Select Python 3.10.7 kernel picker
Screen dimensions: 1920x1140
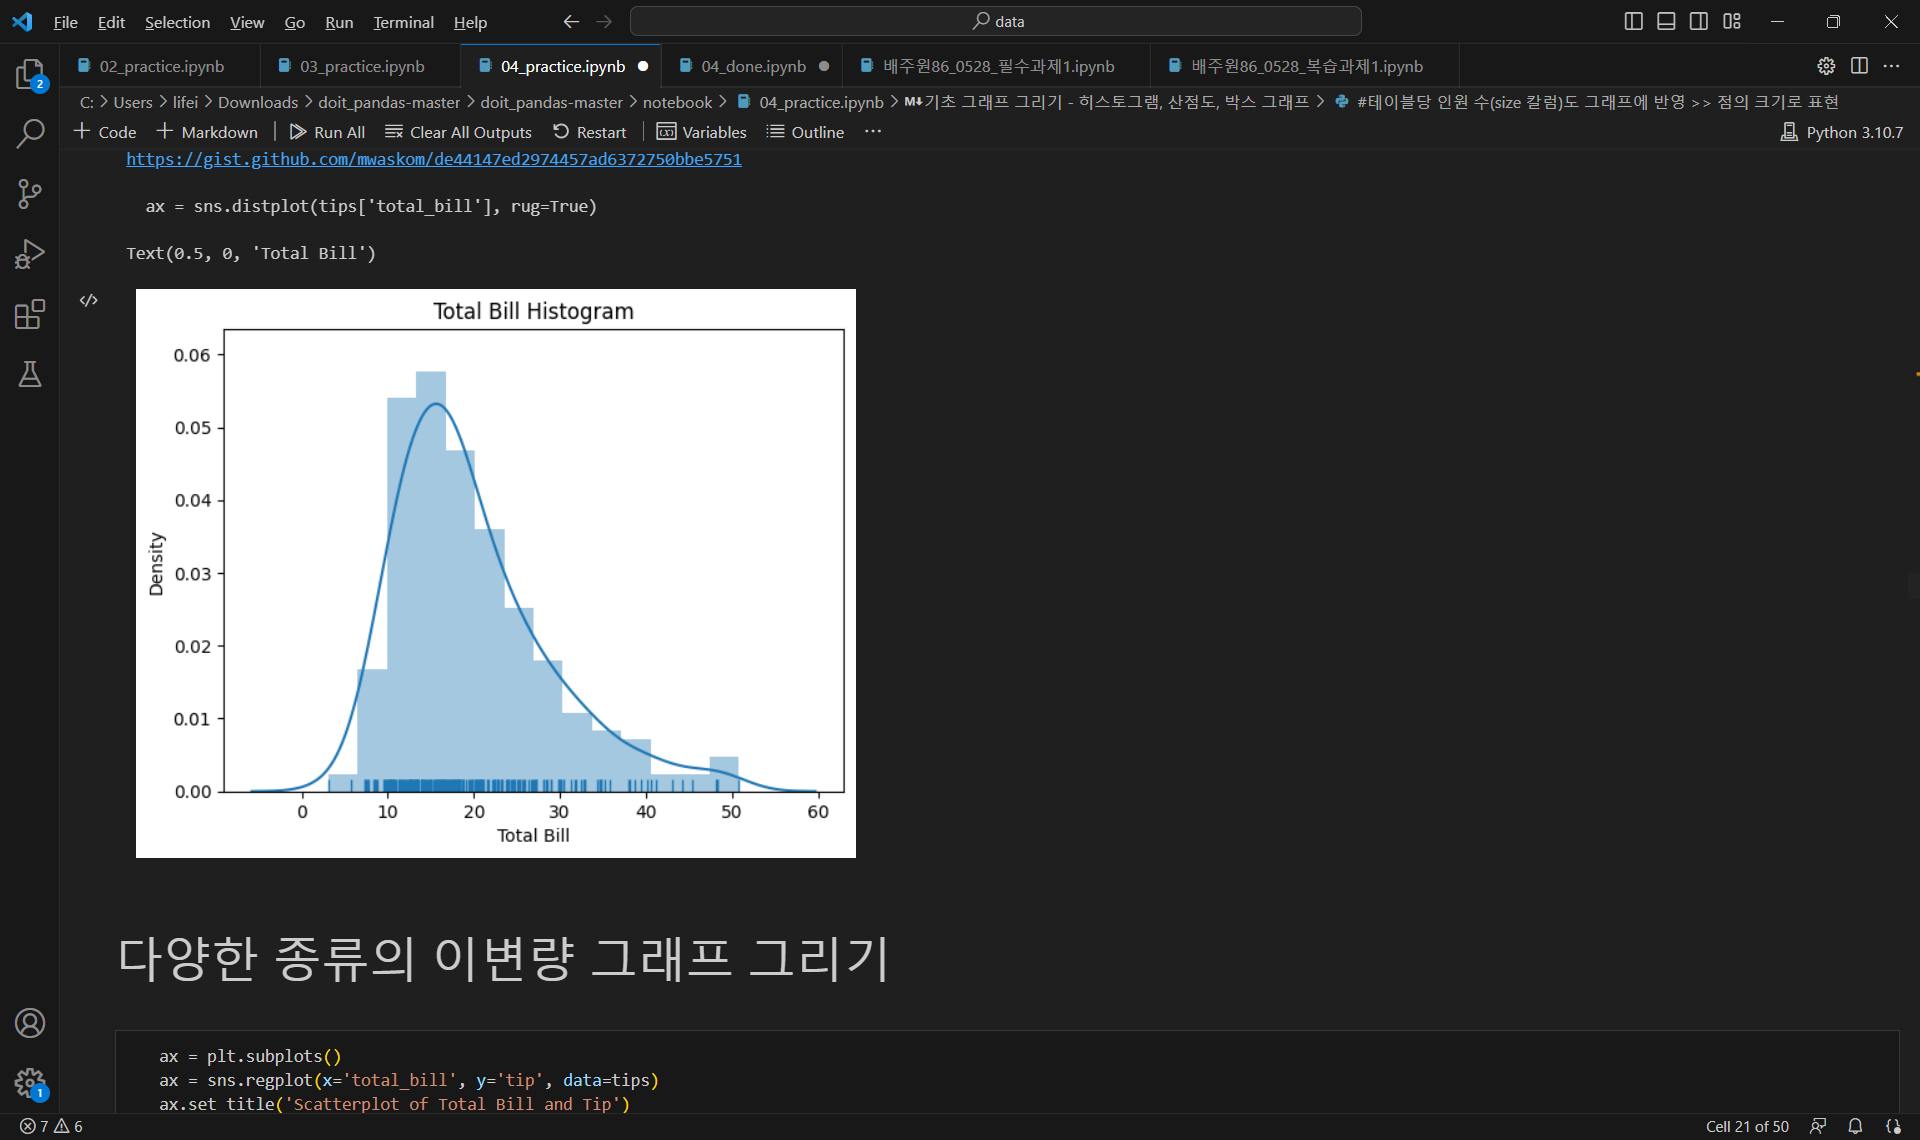[x=1842, y=132]
